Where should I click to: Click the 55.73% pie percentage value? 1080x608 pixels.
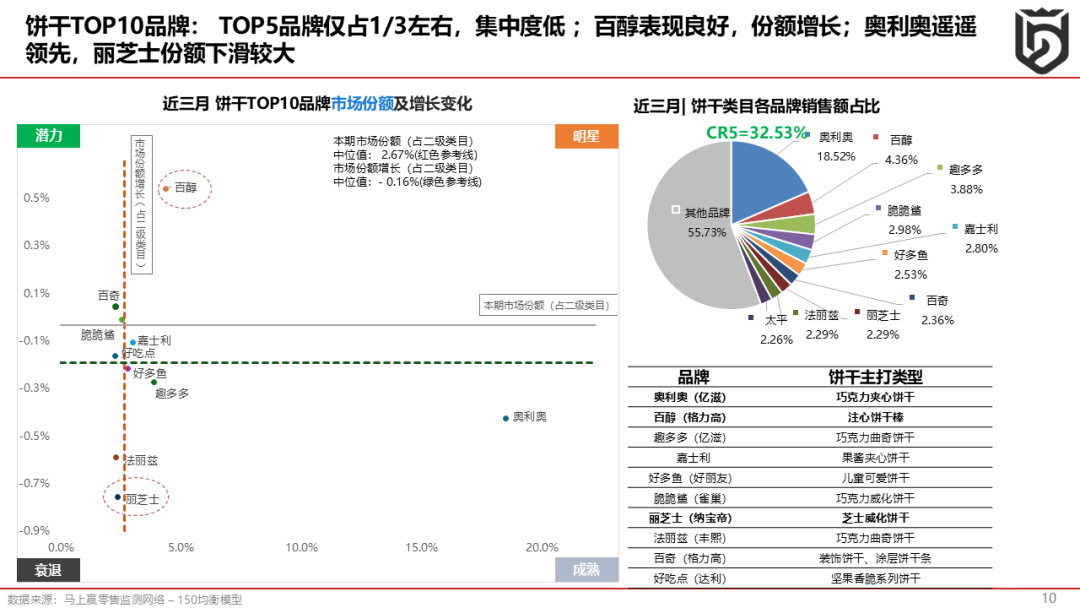707,233
